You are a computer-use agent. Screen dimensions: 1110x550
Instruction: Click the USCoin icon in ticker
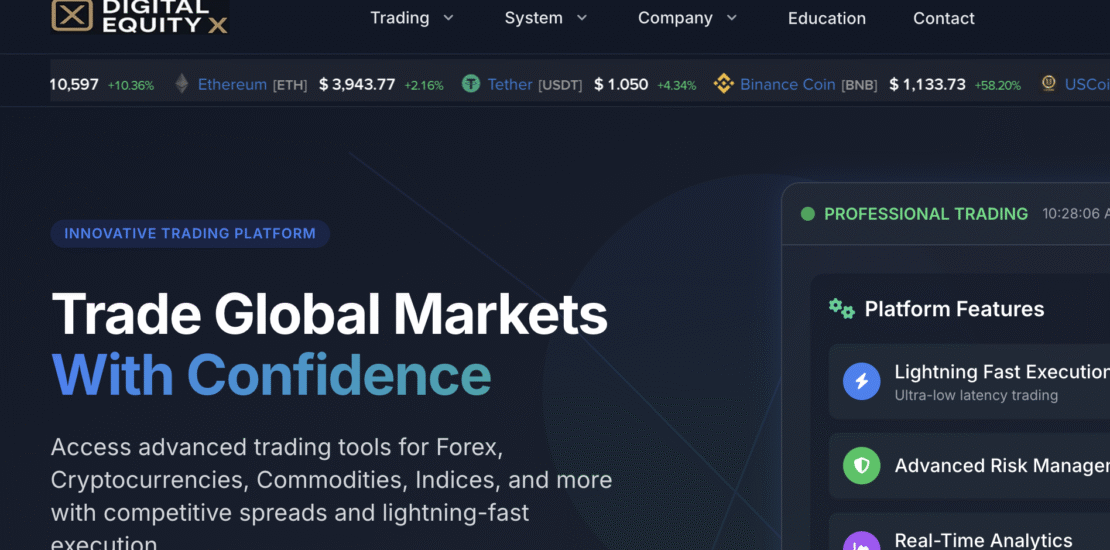[x=1048, y=84]
